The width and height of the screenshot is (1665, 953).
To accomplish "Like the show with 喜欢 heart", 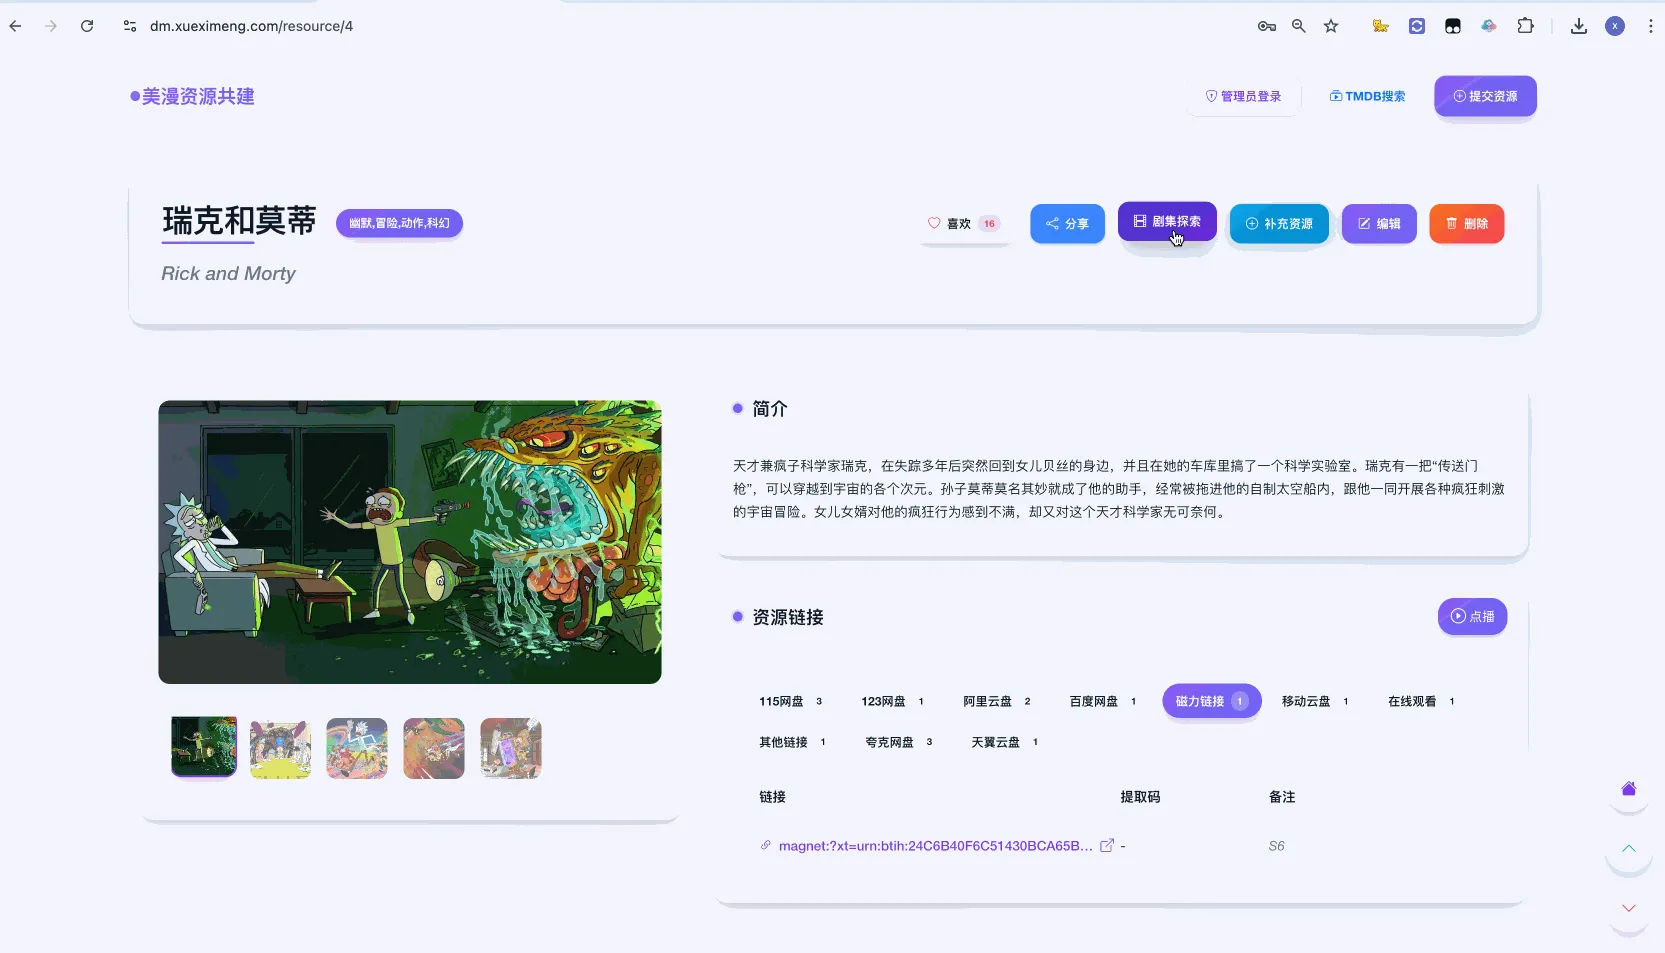I will [x=963, y=223].
